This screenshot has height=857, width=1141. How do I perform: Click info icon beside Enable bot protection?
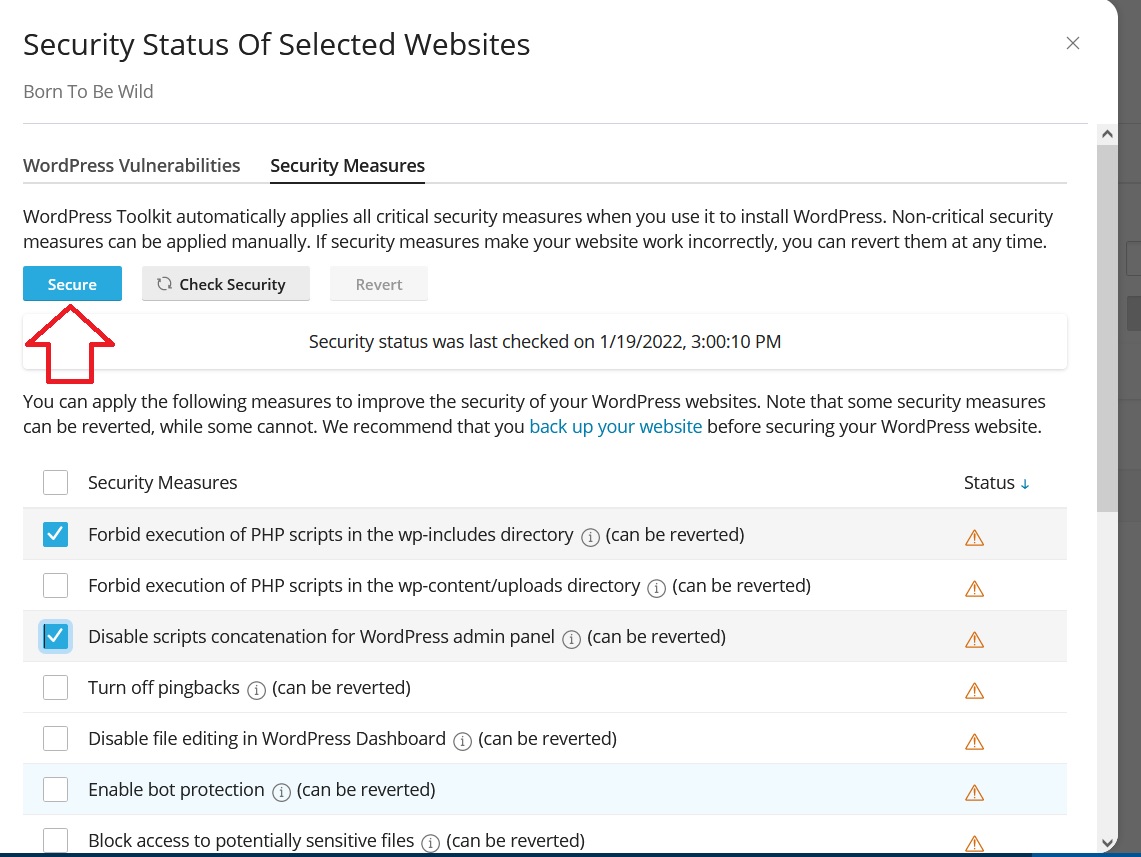click(x=282, y=792)
